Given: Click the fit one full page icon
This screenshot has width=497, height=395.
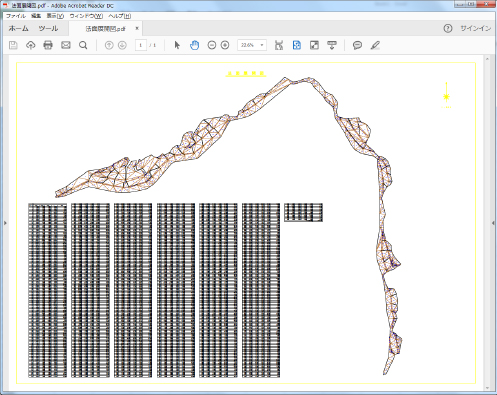Looking at the screenshot, I should pyautogui.click(x=297, y=45).
